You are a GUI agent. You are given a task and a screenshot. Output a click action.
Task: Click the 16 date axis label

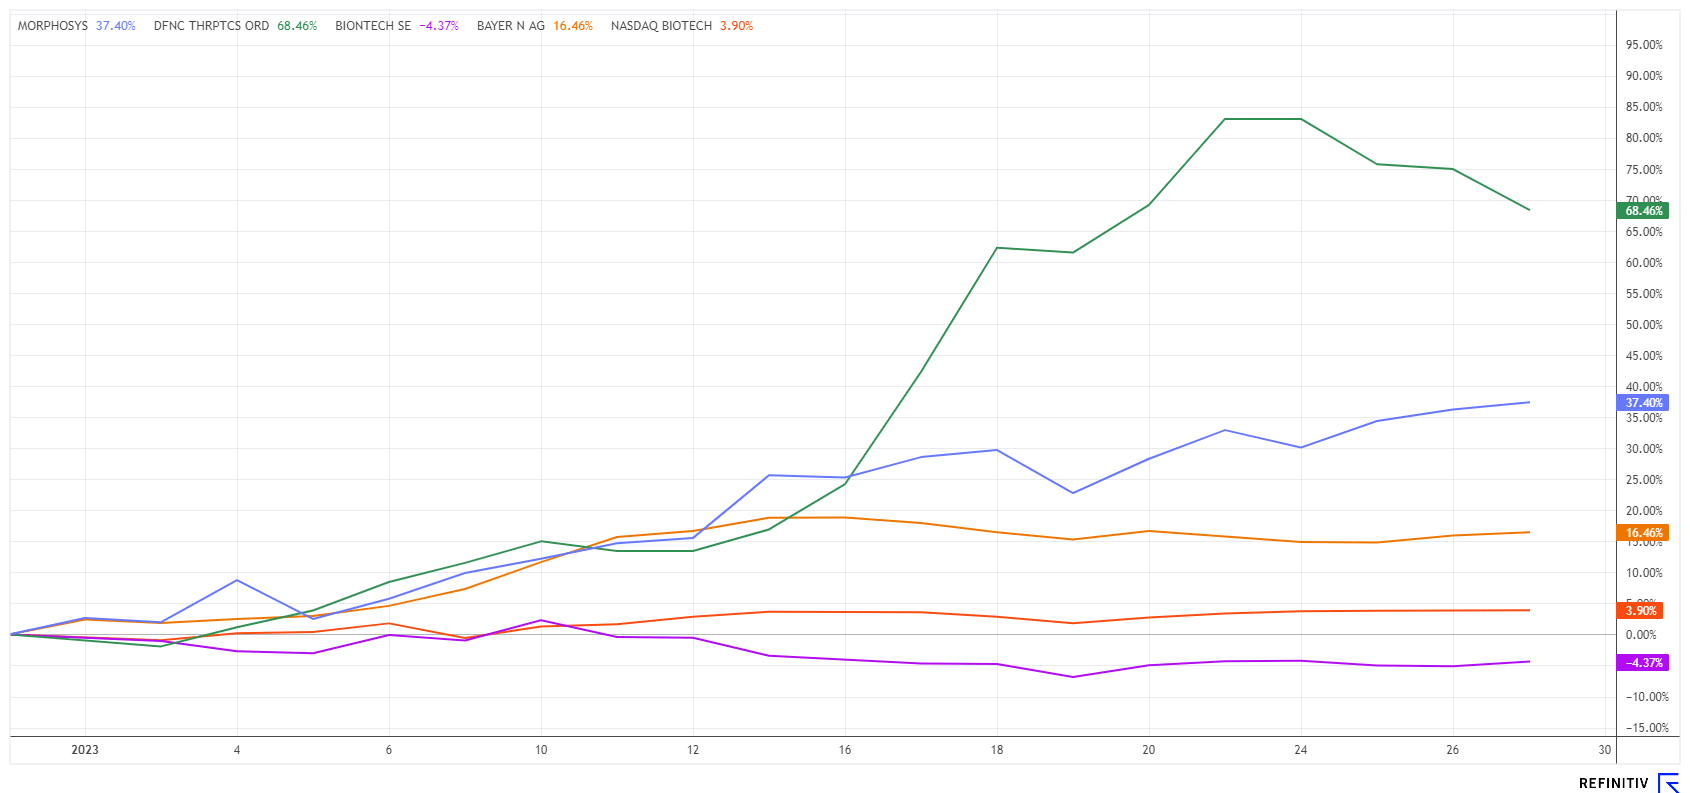coord(845,750)
